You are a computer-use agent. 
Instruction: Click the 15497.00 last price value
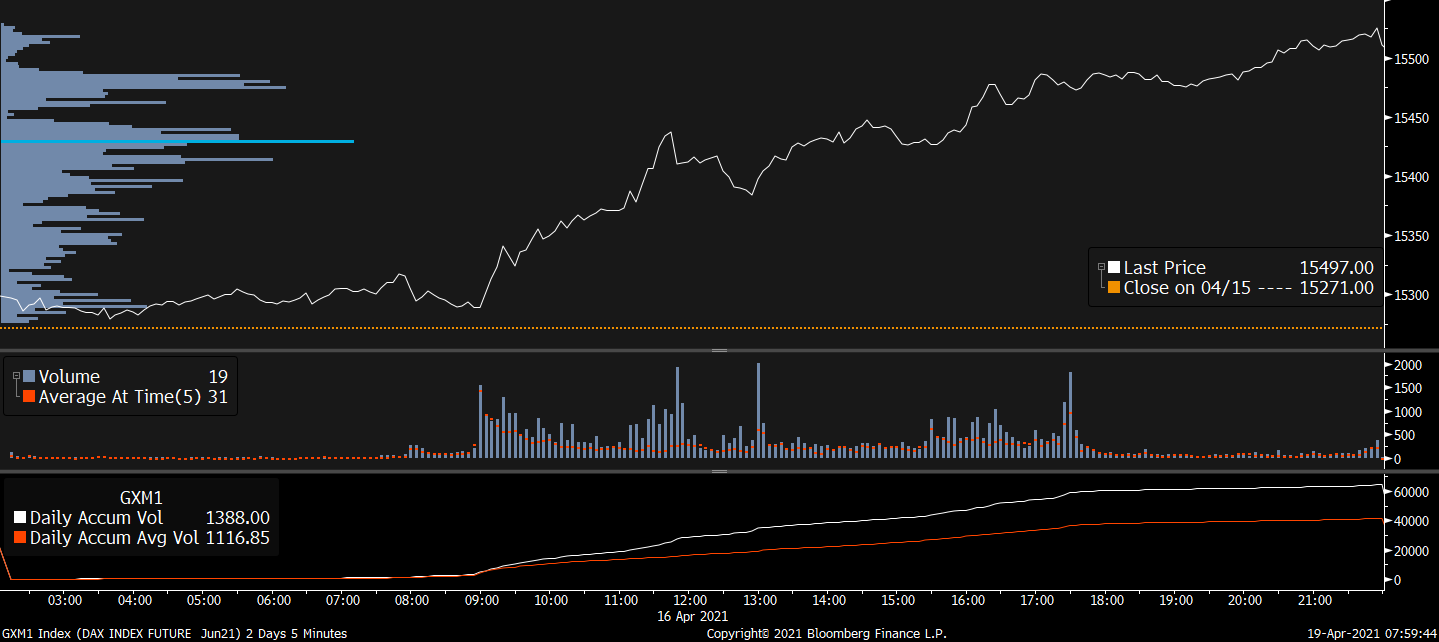click(1336, 268)
